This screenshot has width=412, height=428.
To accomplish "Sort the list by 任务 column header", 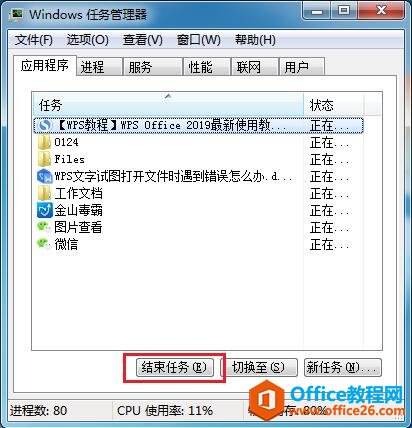I will [x=168, y=105].
